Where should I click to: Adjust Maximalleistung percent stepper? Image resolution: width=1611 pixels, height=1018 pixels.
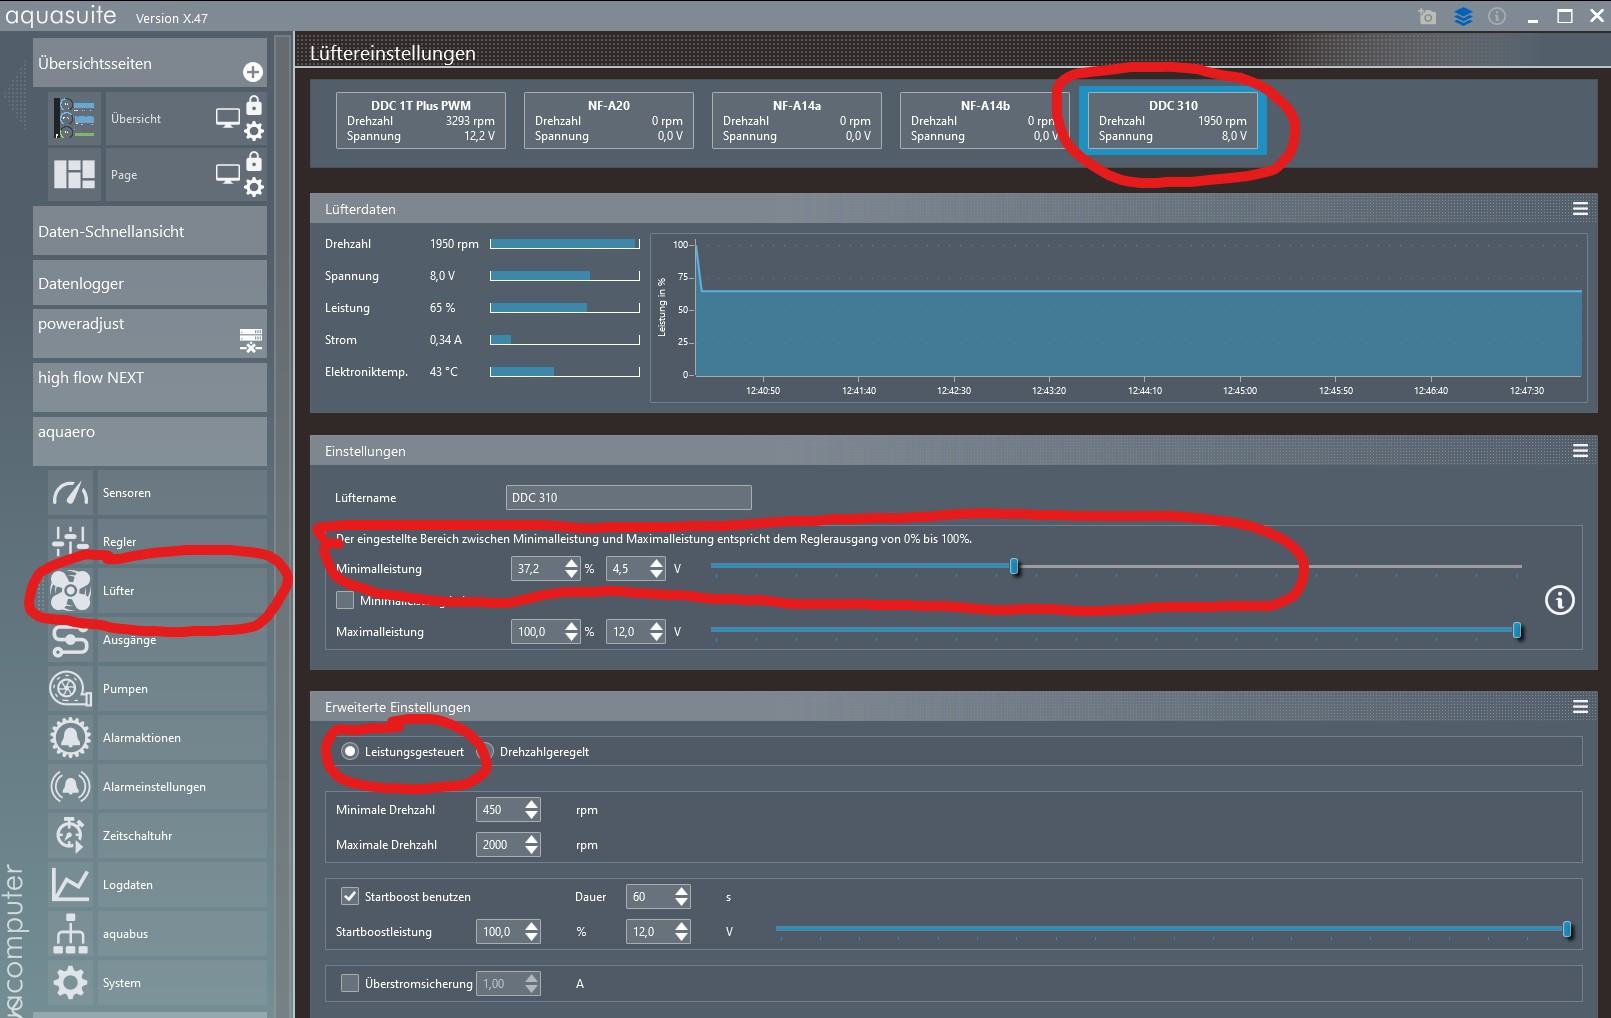(571, 632)
